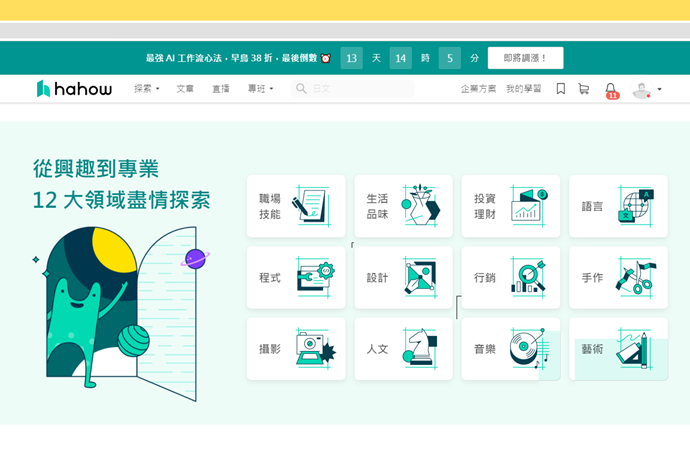Expand the 探索 dropdown menu
The height and width of the screenshot is (468, 690).
click(x=147, y=89)
